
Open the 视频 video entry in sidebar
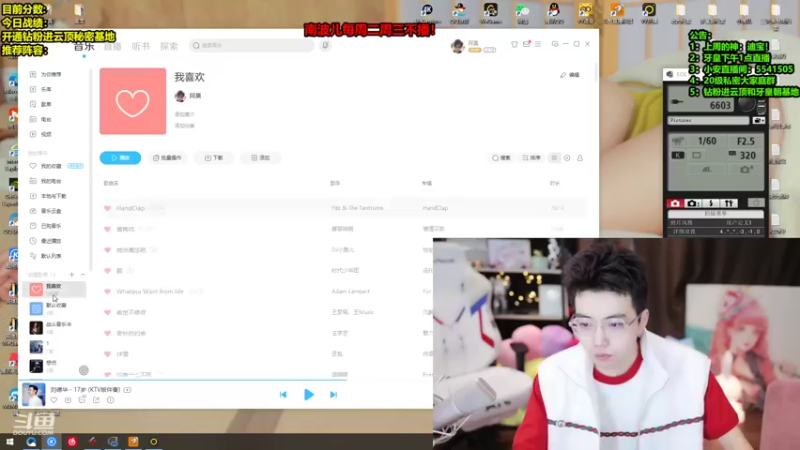point(42,134)
